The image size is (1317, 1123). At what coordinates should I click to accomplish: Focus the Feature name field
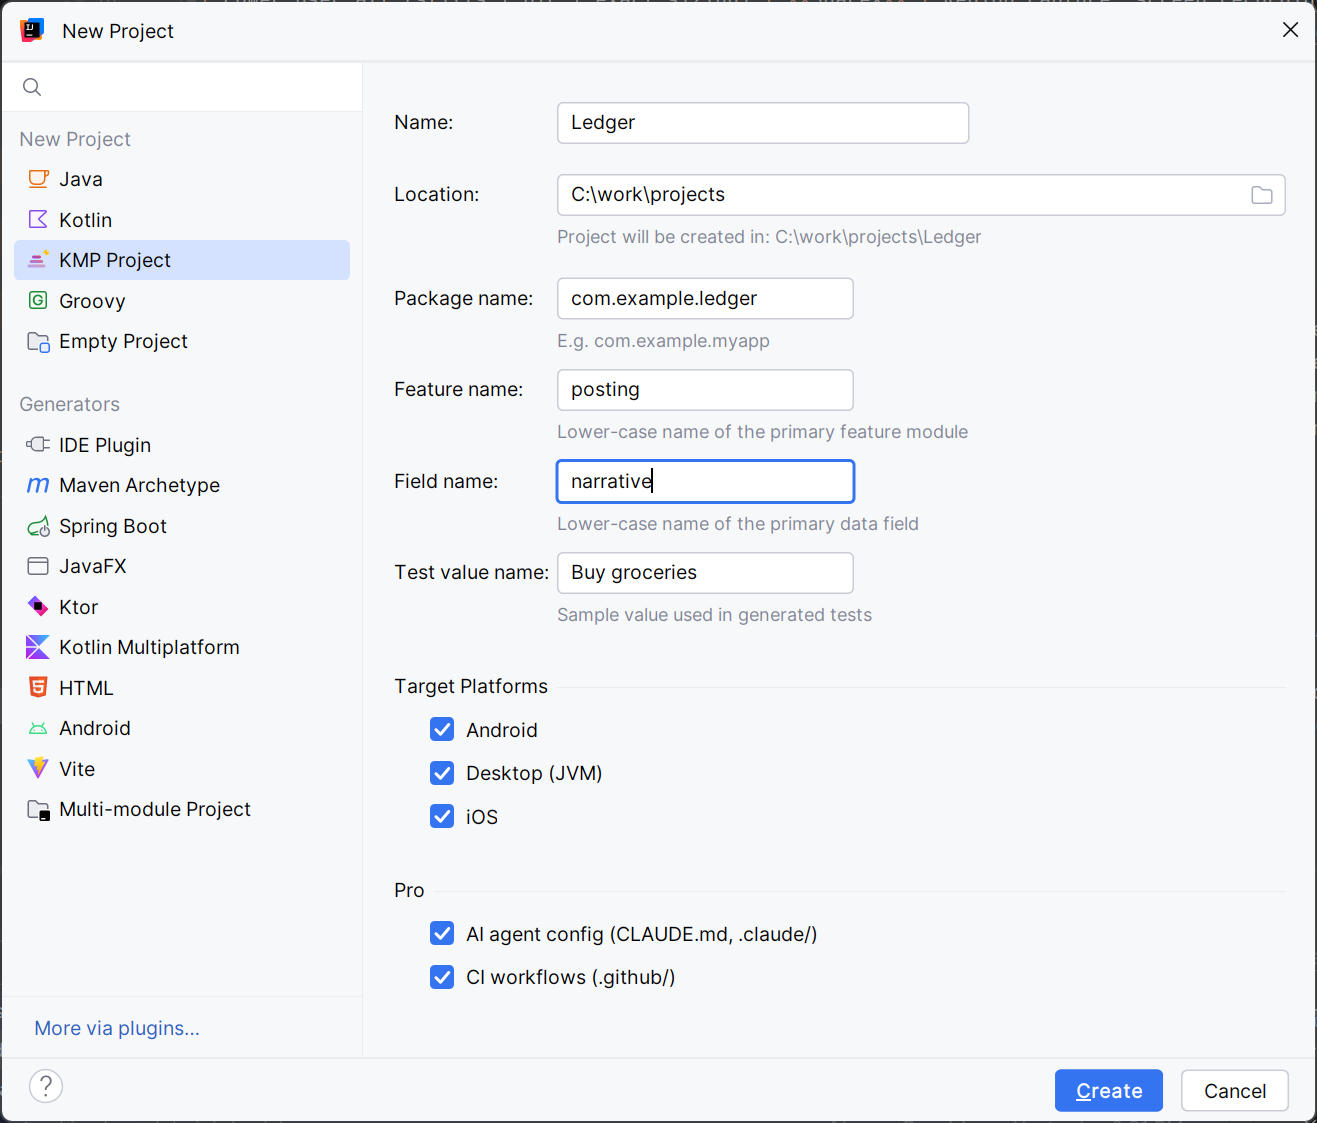[705, 390]
